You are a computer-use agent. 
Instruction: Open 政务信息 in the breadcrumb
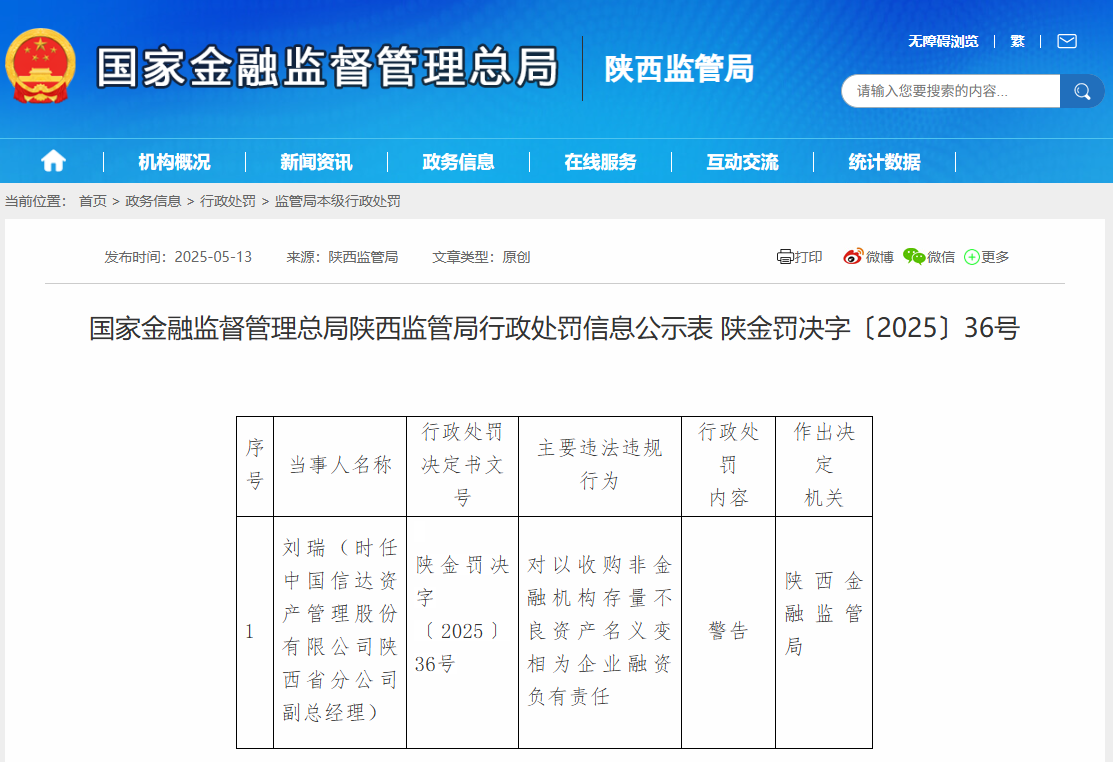(153, 201)
